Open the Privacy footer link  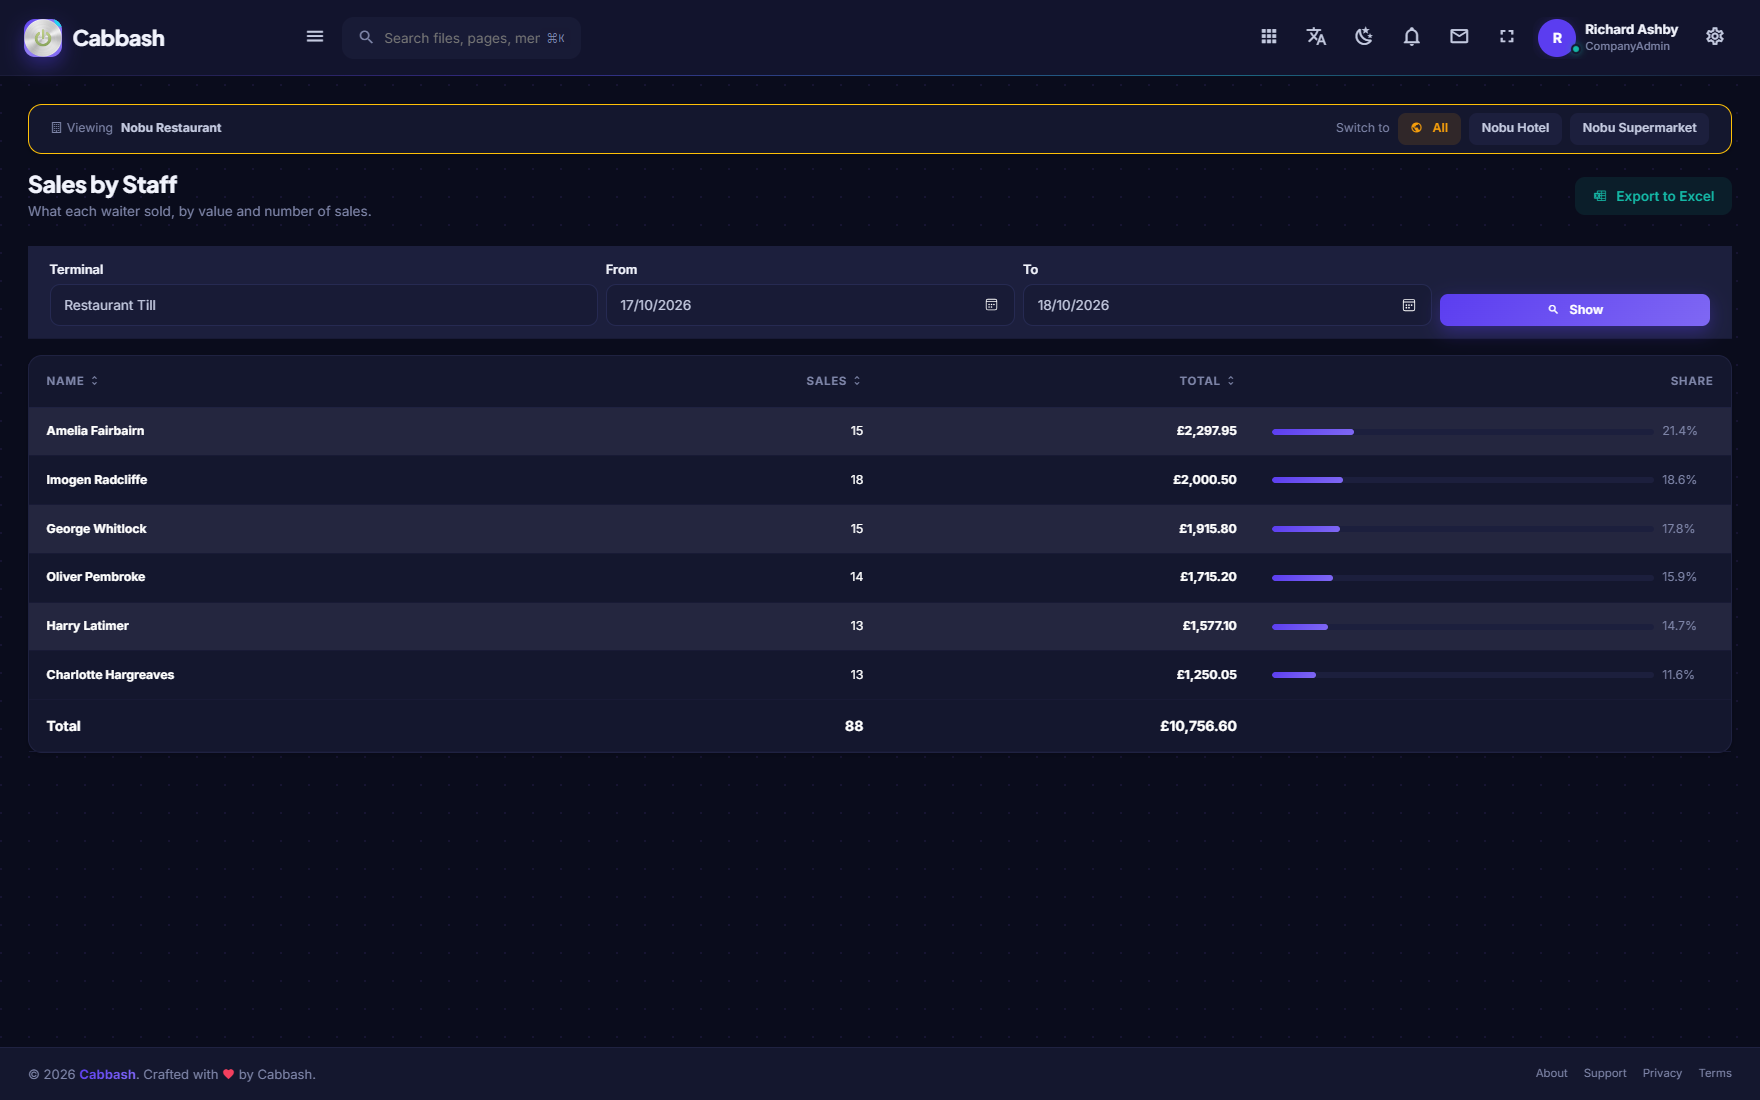(1661, 1073)
